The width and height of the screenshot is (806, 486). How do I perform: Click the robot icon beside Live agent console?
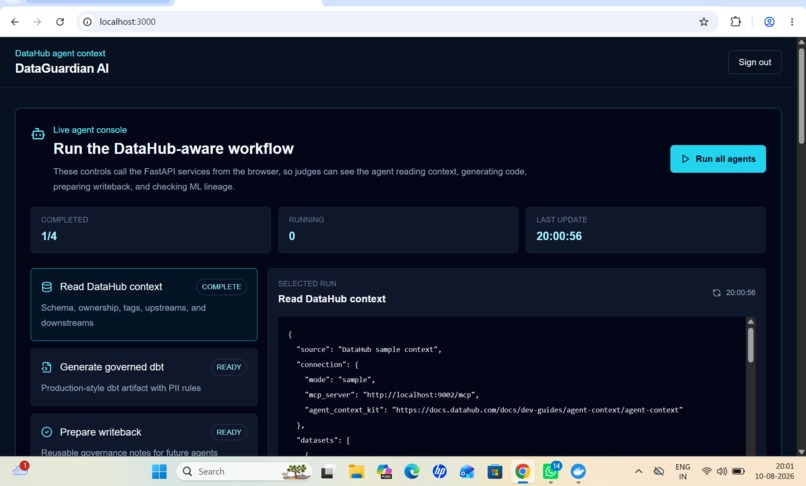pos(38,134)
